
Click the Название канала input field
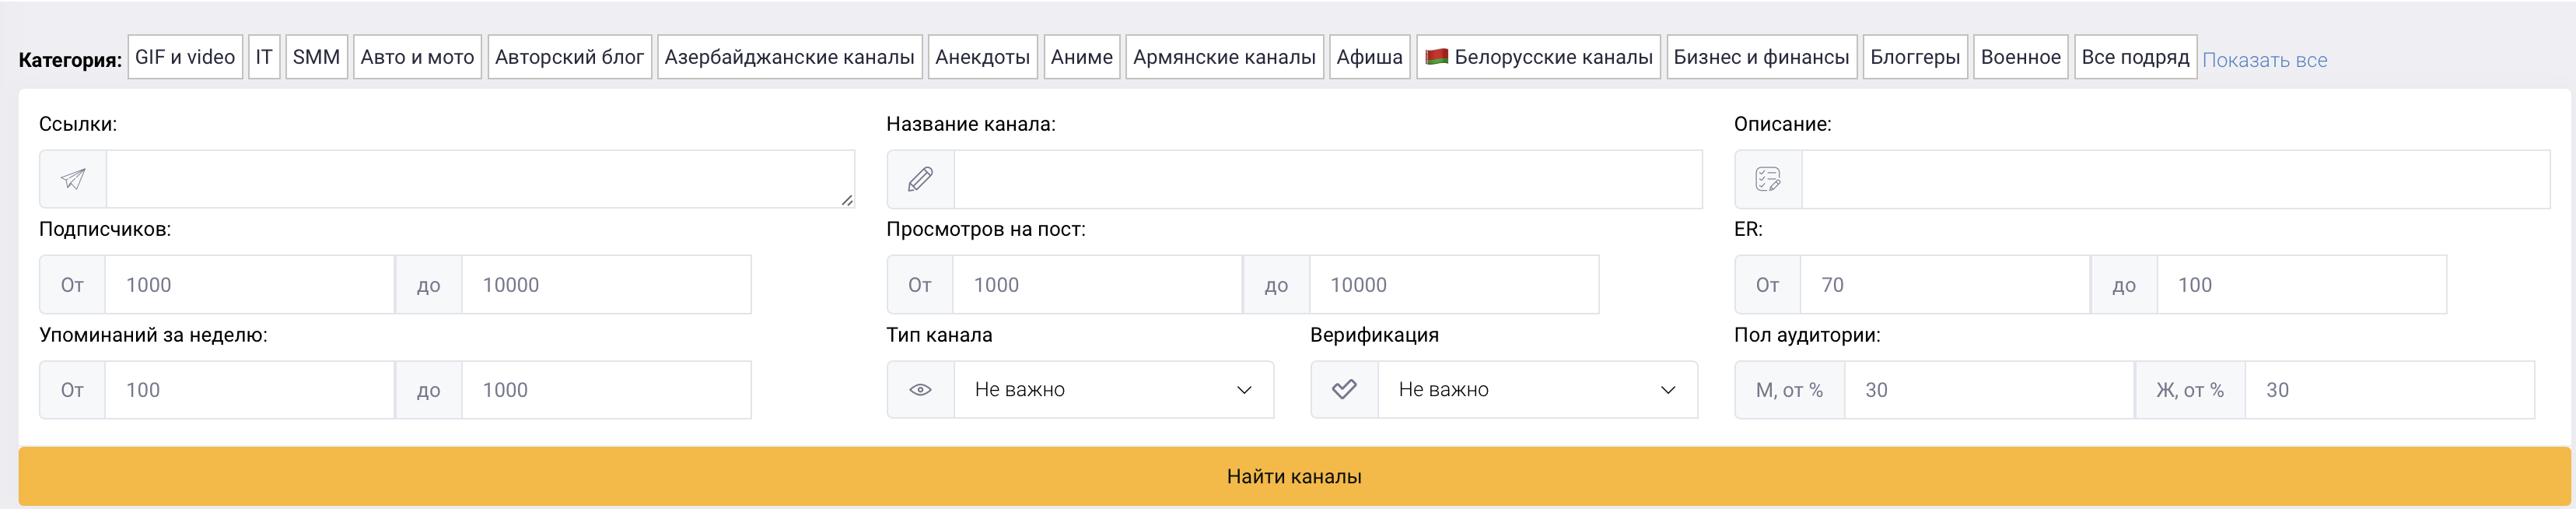(x=1327, y=179)
